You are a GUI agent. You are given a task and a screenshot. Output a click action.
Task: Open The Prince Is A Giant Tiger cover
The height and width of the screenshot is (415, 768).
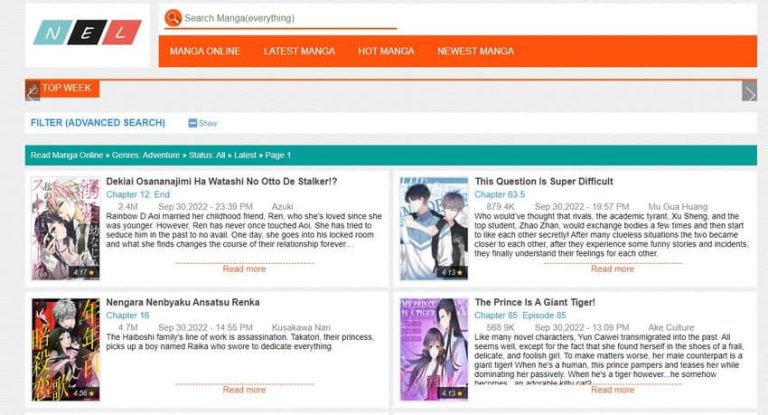(434, 349)
